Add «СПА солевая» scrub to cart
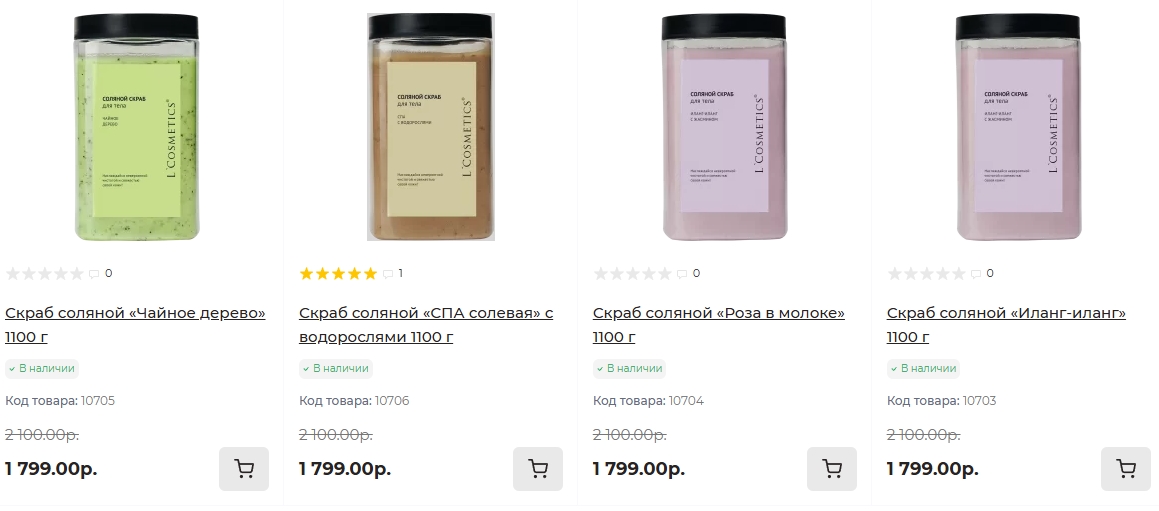 click(x=538, y=468)
